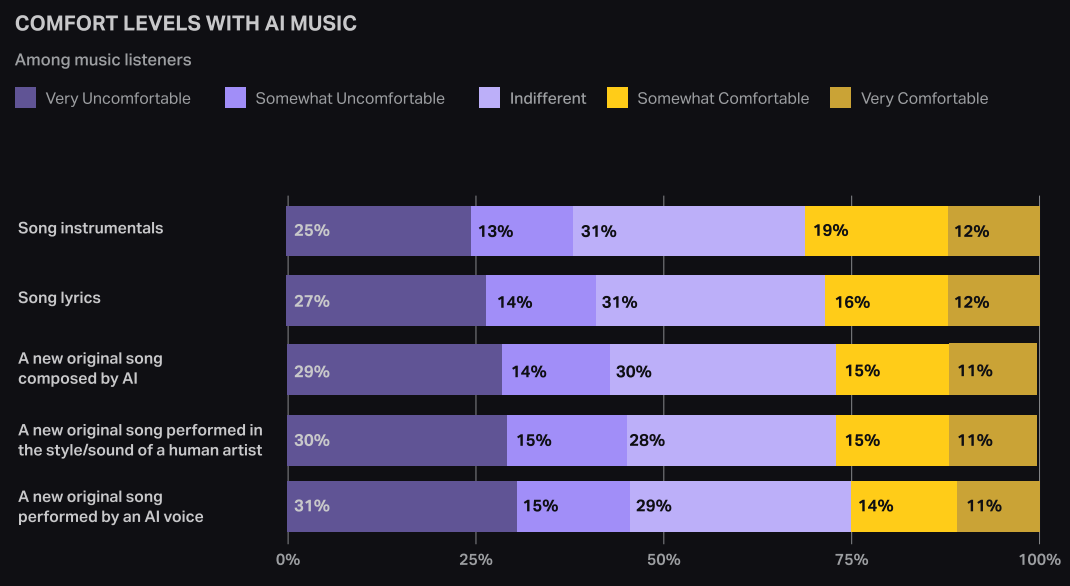Click the 50% x-axis tick label

click(664, 559)
